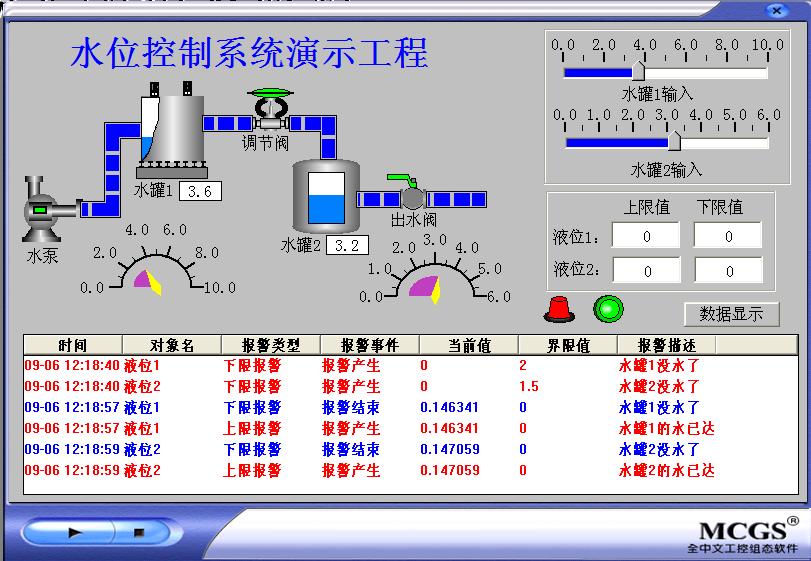
Task: Open the 数据显示 data display button
Action: 731,314
